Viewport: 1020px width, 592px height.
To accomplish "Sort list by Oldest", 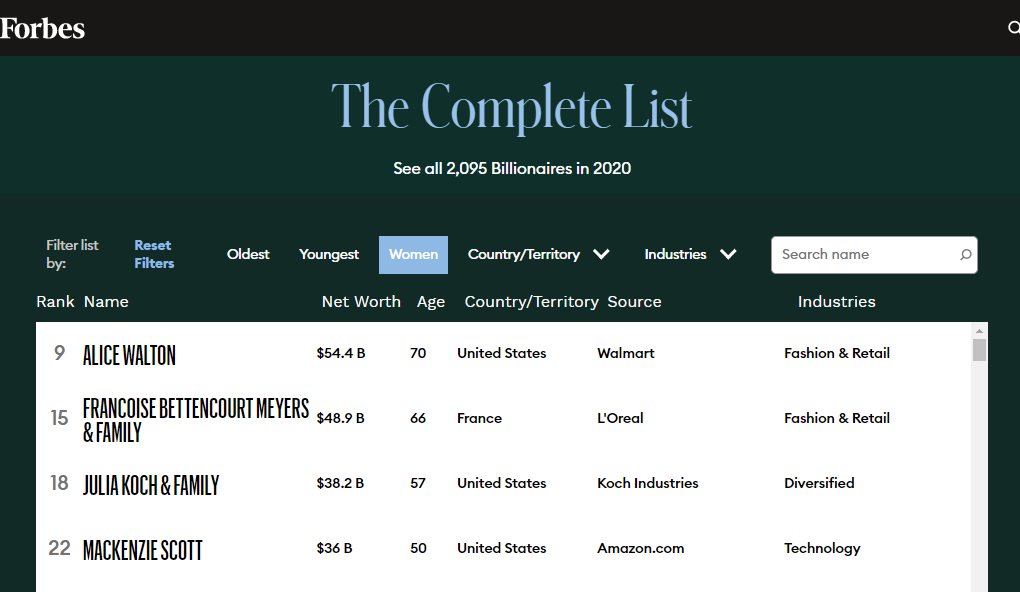I will point(248,255).
